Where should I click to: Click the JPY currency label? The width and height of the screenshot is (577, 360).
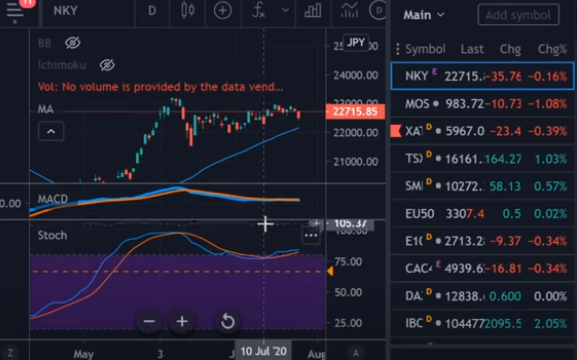355,43
